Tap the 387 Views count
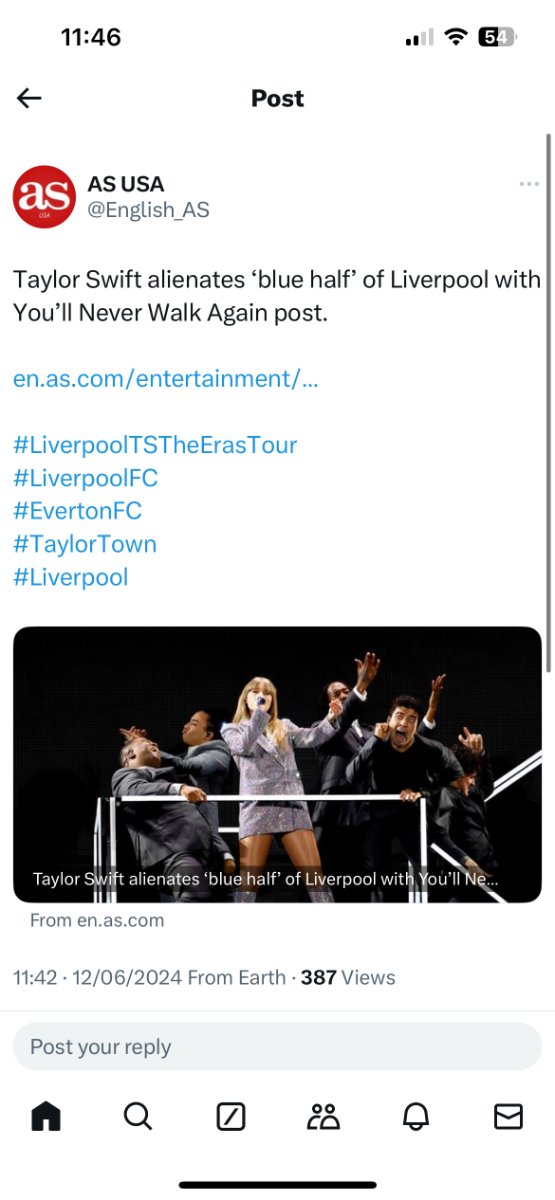The width and height of the screenshot is (555, 1200). pos(348,977)
